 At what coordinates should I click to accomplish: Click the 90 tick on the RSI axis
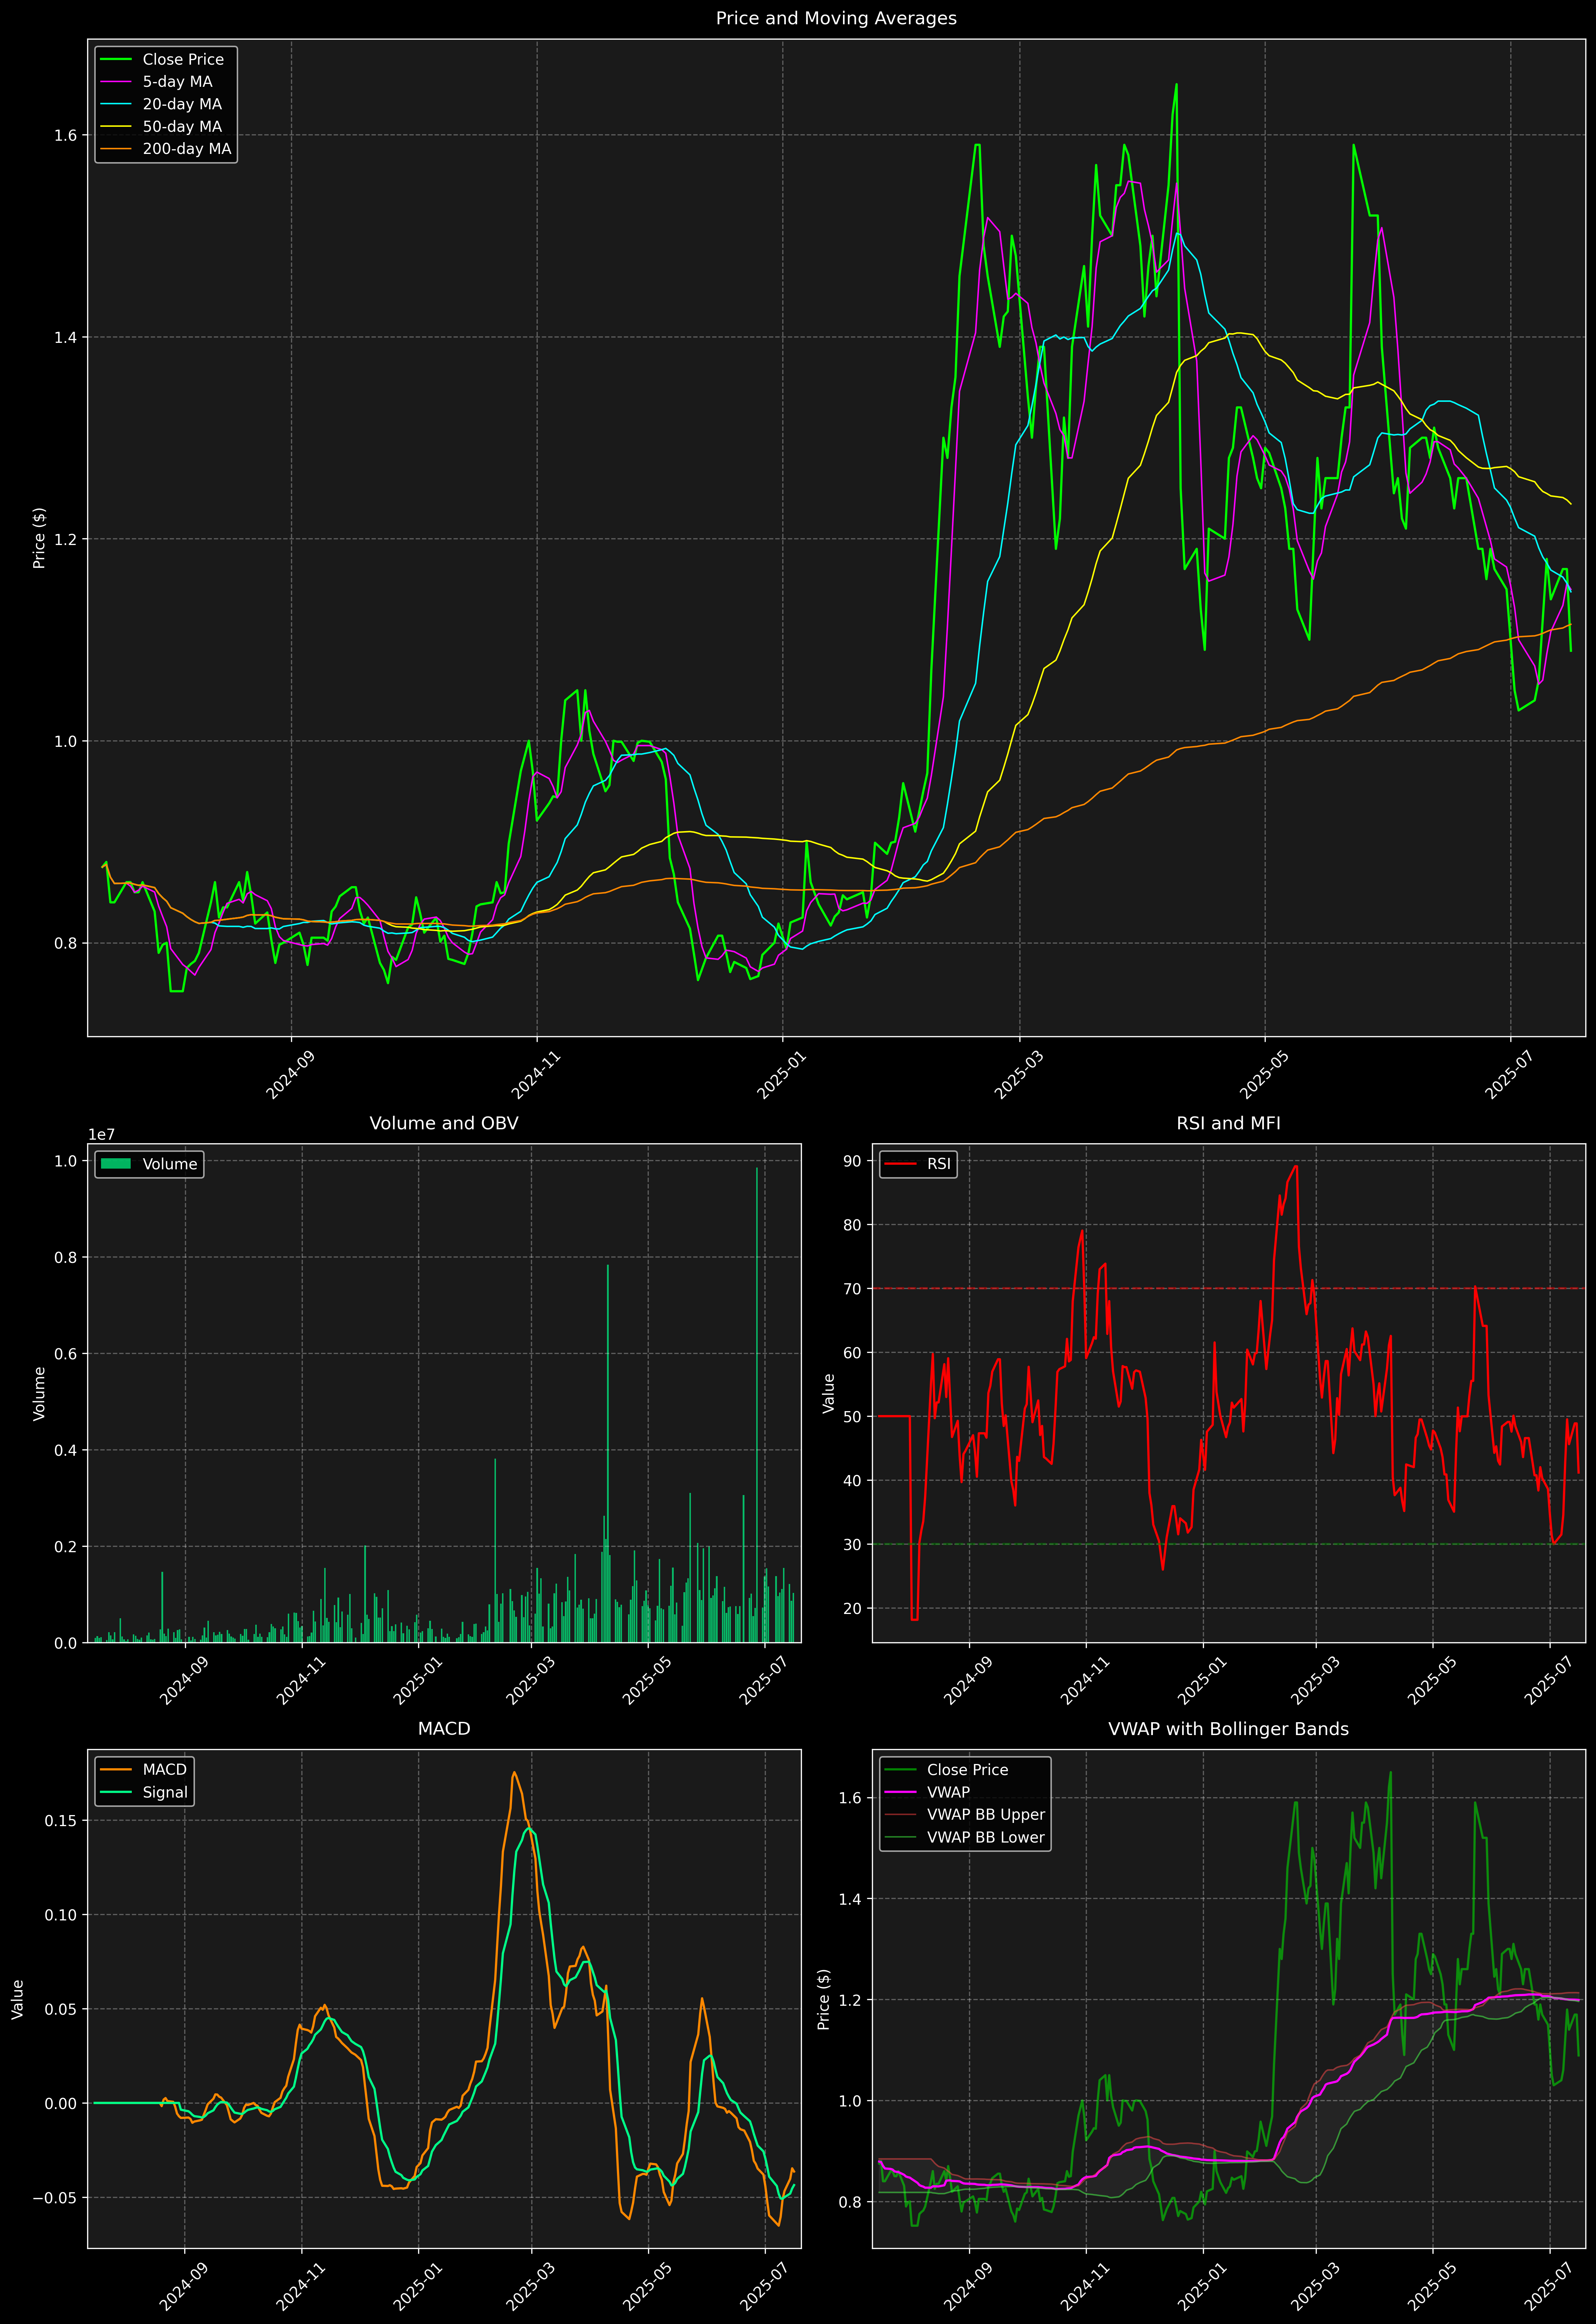click(852, 1161)
